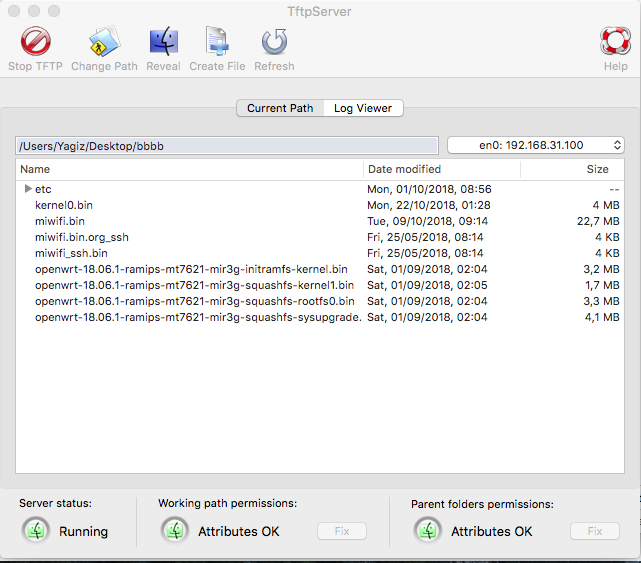Switch to the Current Path tab
The height and width of the screenshot is (563, 641).
[280, 108]
